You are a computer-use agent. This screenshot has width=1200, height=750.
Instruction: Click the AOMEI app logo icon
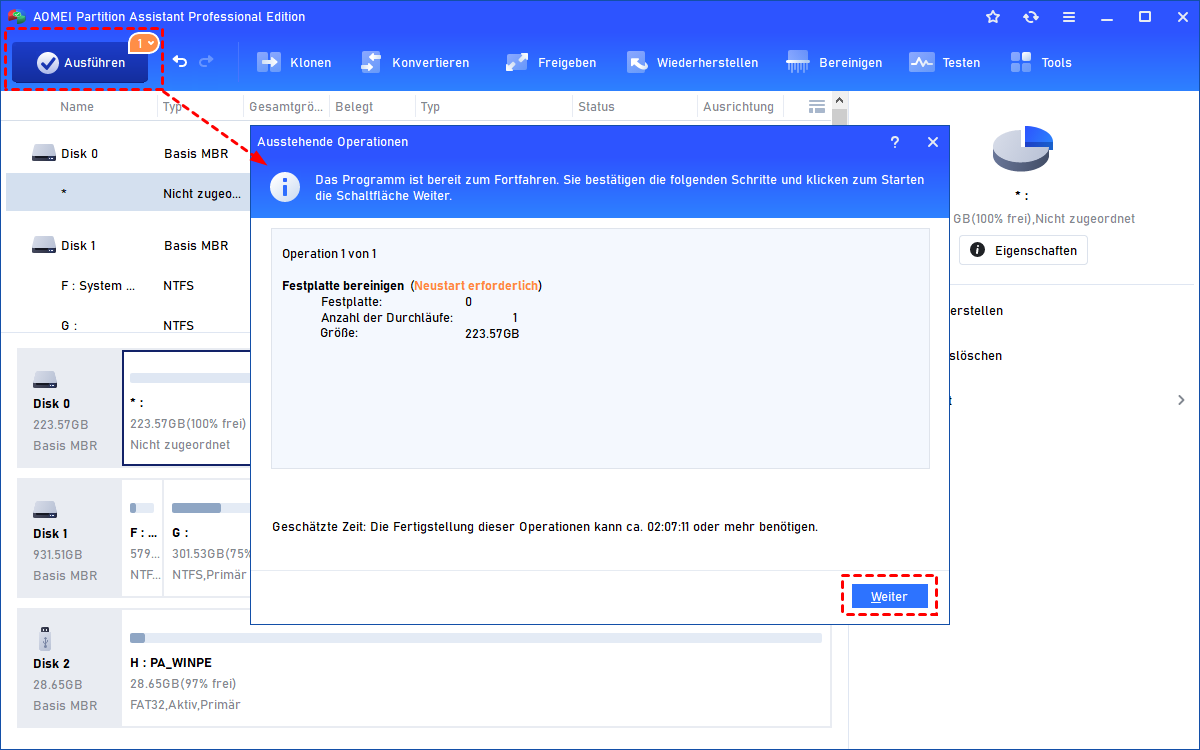click(x=15, y=16)
